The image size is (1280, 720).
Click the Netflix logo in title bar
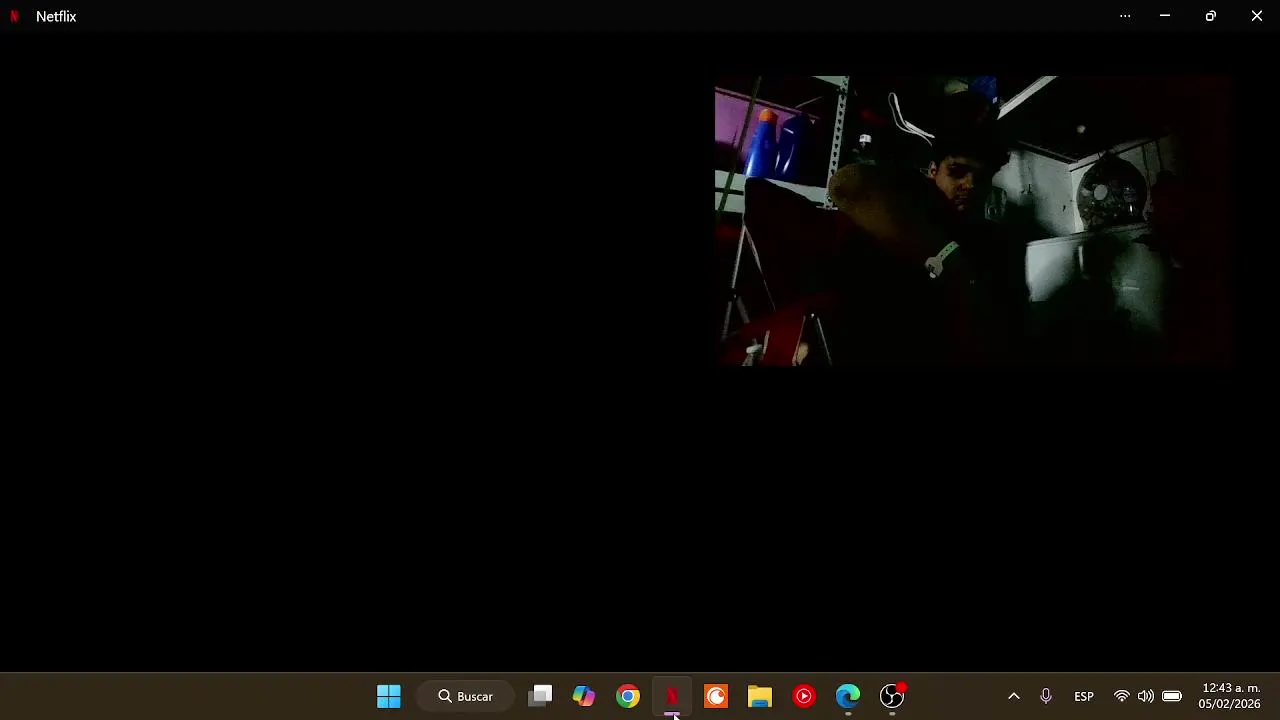14,16
